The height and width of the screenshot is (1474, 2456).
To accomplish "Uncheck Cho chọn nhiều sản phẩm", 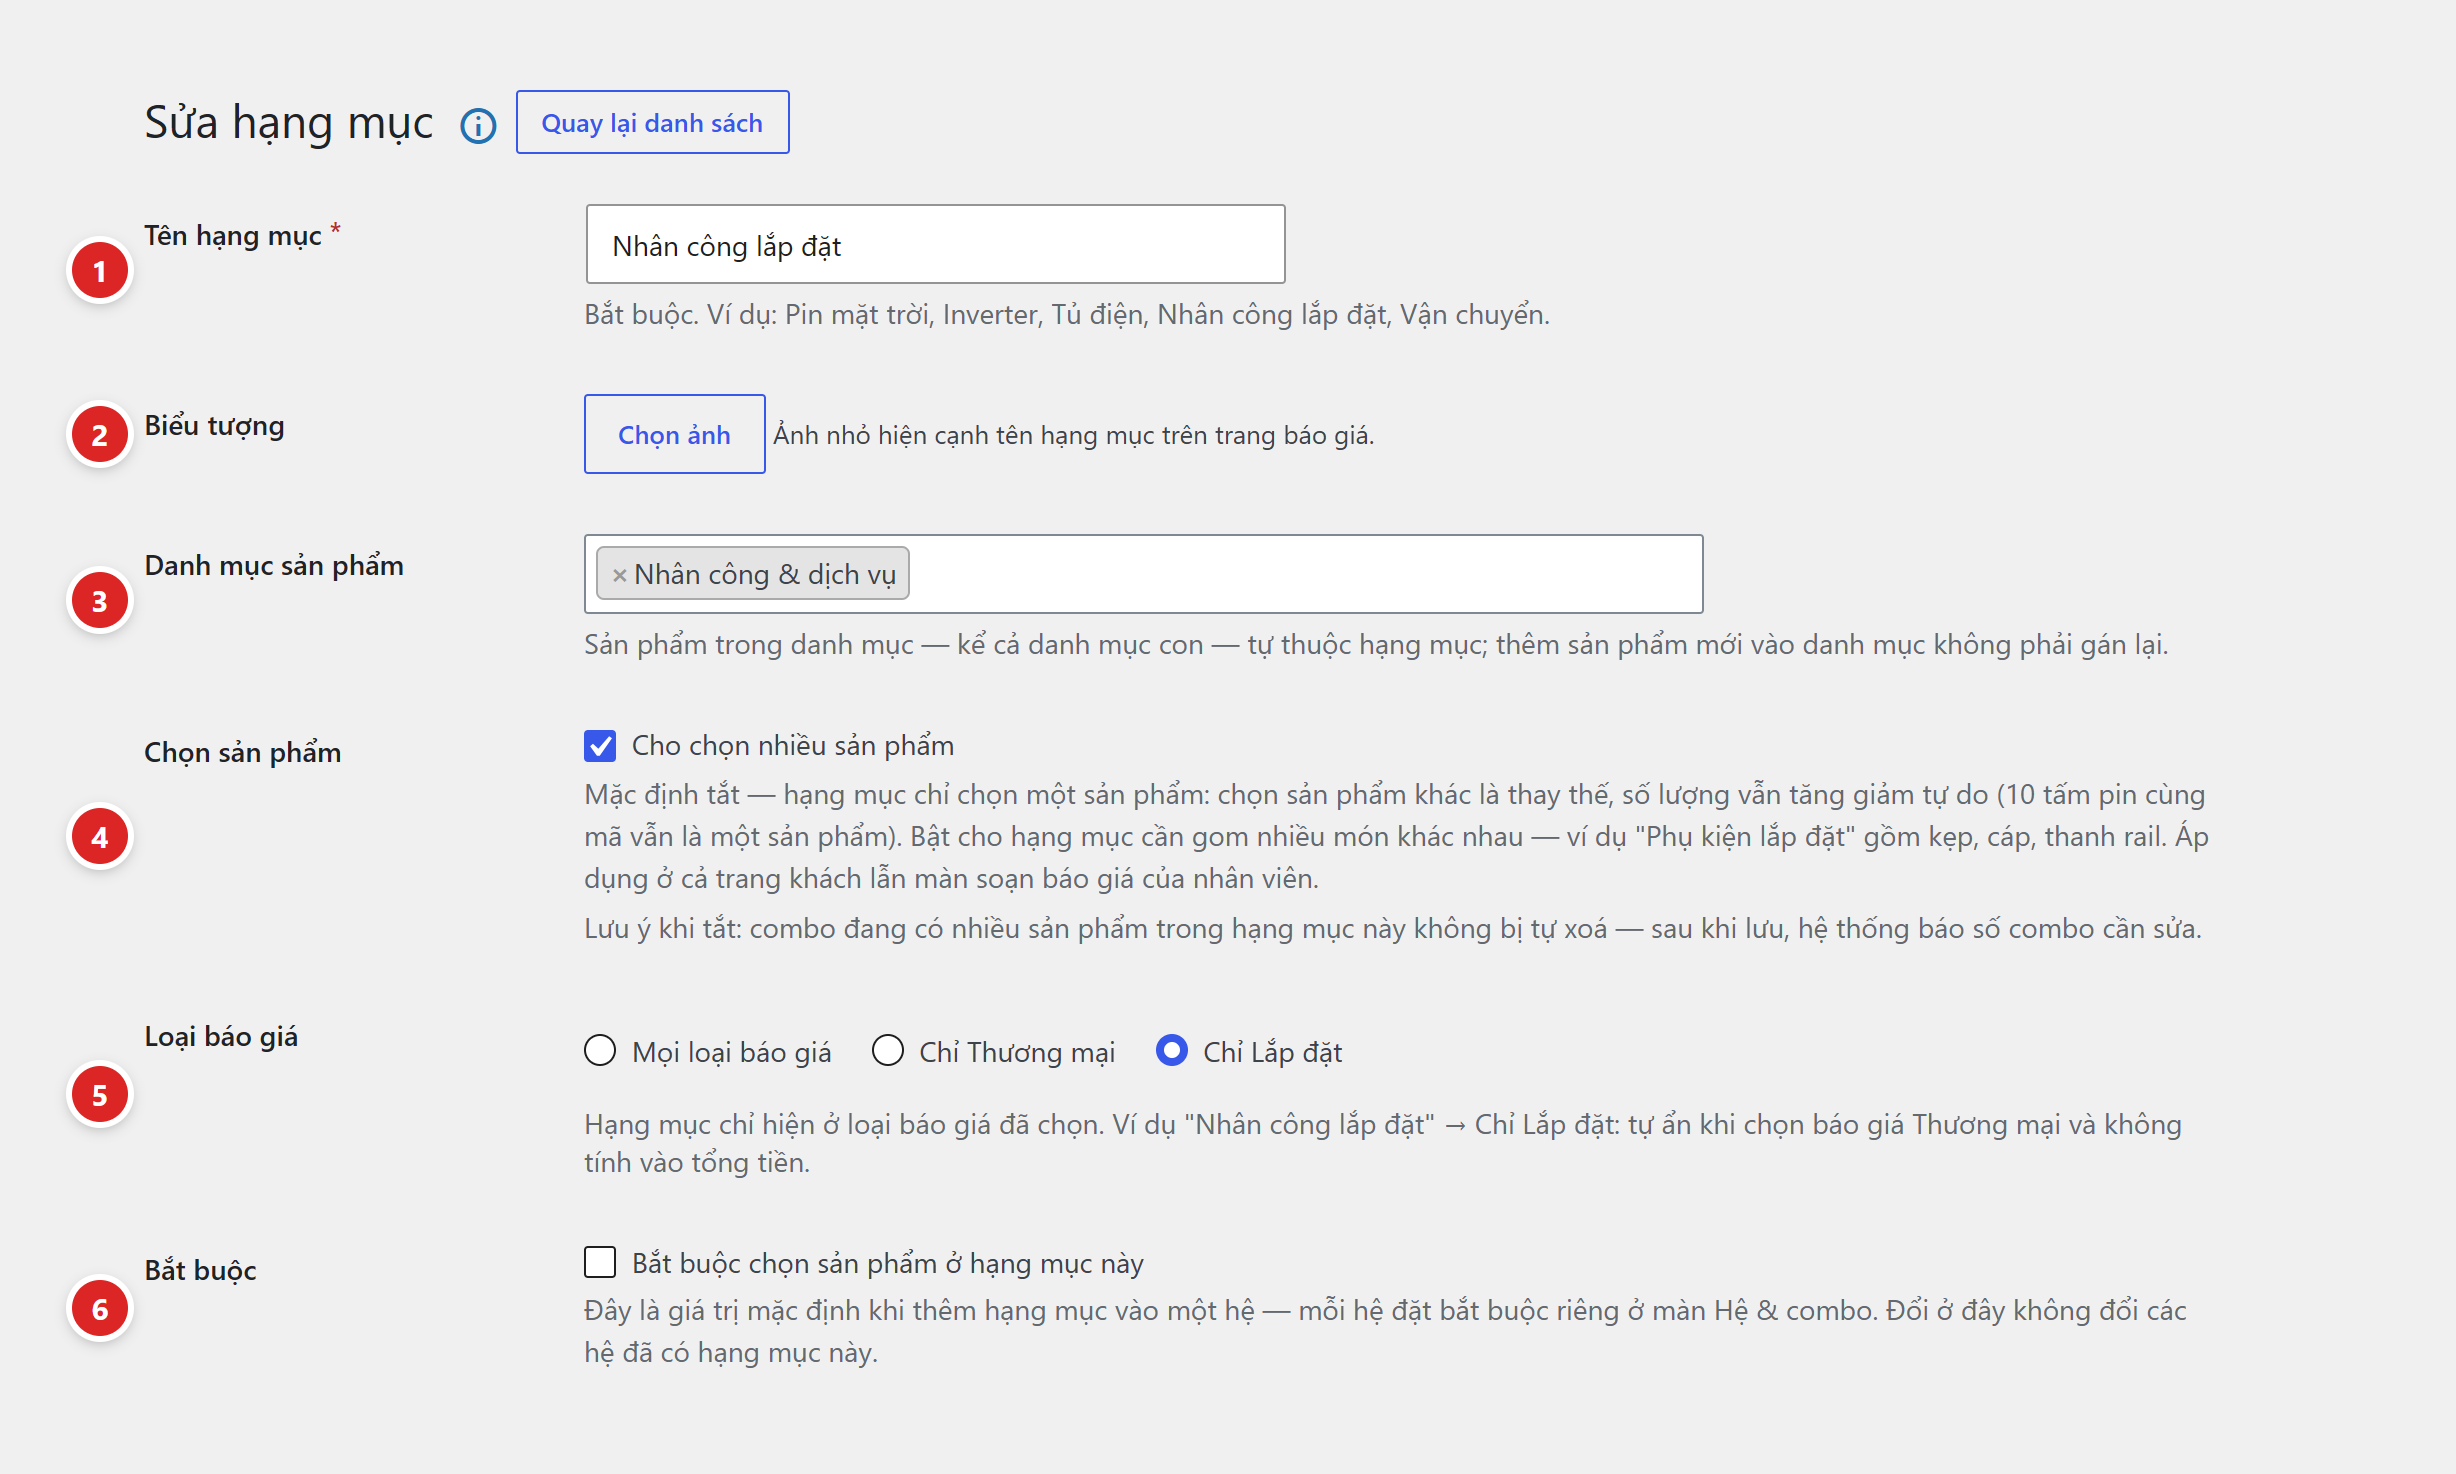I will click(600, 745).
